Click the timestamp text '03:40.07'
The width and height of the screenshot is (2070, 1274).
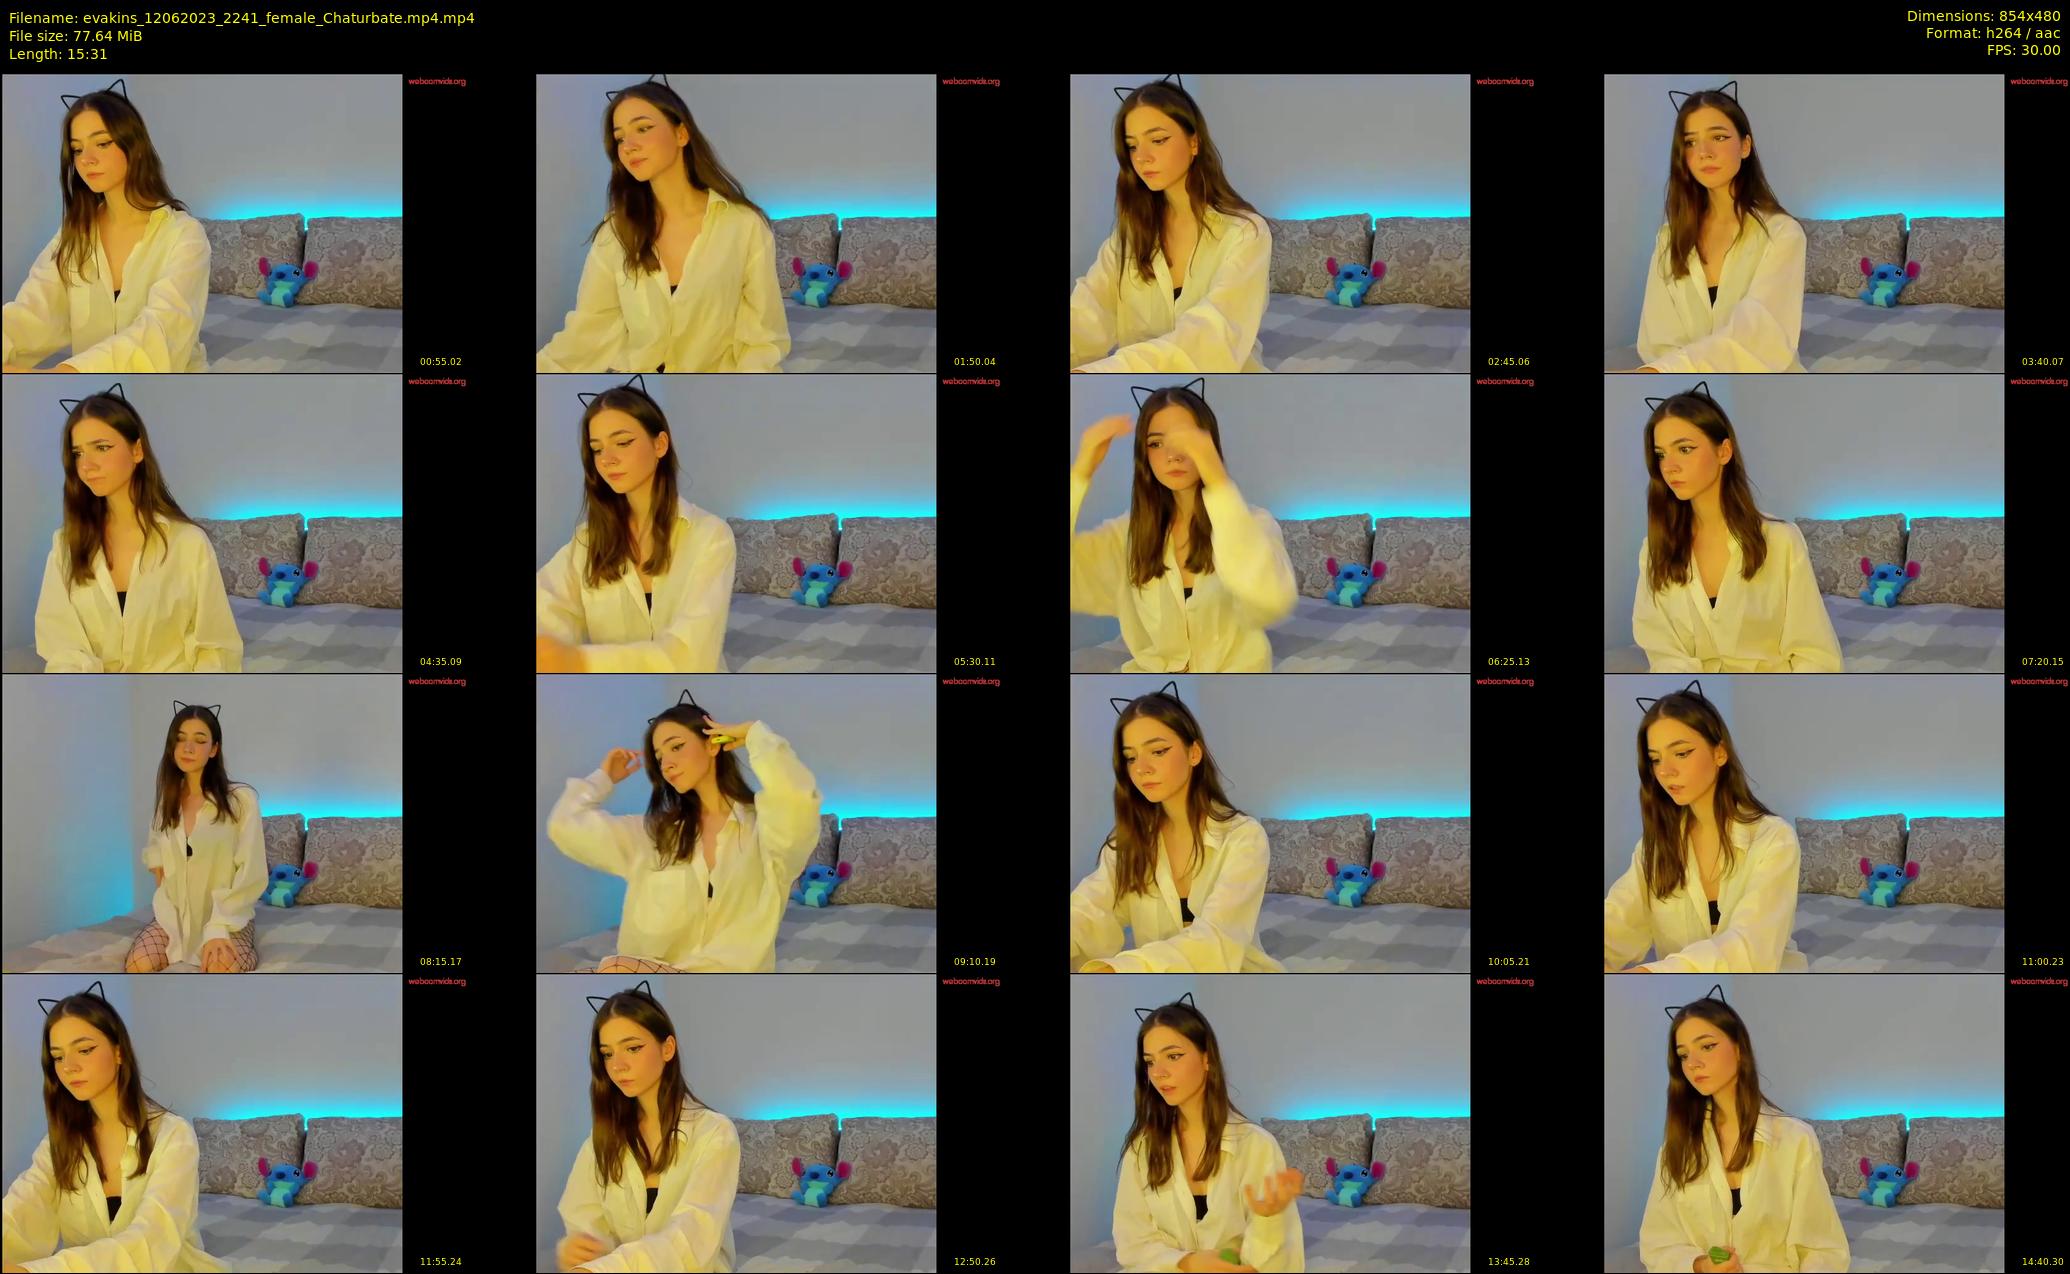pyautogui.click(x=2043, y=362)
